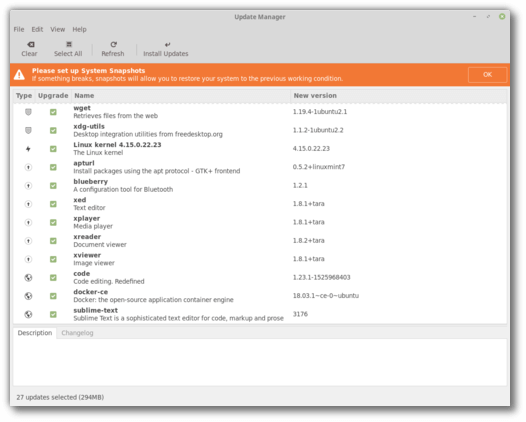
Task: Select the xdg-utils package row
Action: 260,130
